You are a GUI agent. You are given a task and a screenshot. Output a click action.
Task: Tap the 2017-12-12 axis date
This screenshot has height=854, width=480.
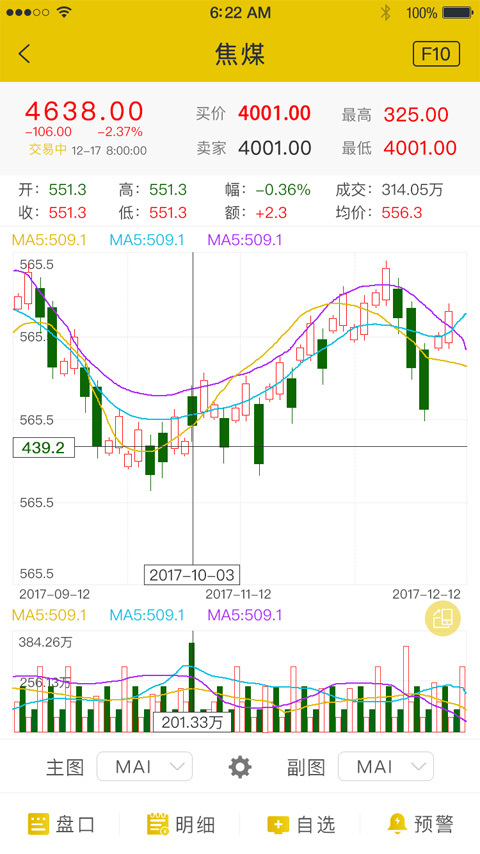coord(427,594)
